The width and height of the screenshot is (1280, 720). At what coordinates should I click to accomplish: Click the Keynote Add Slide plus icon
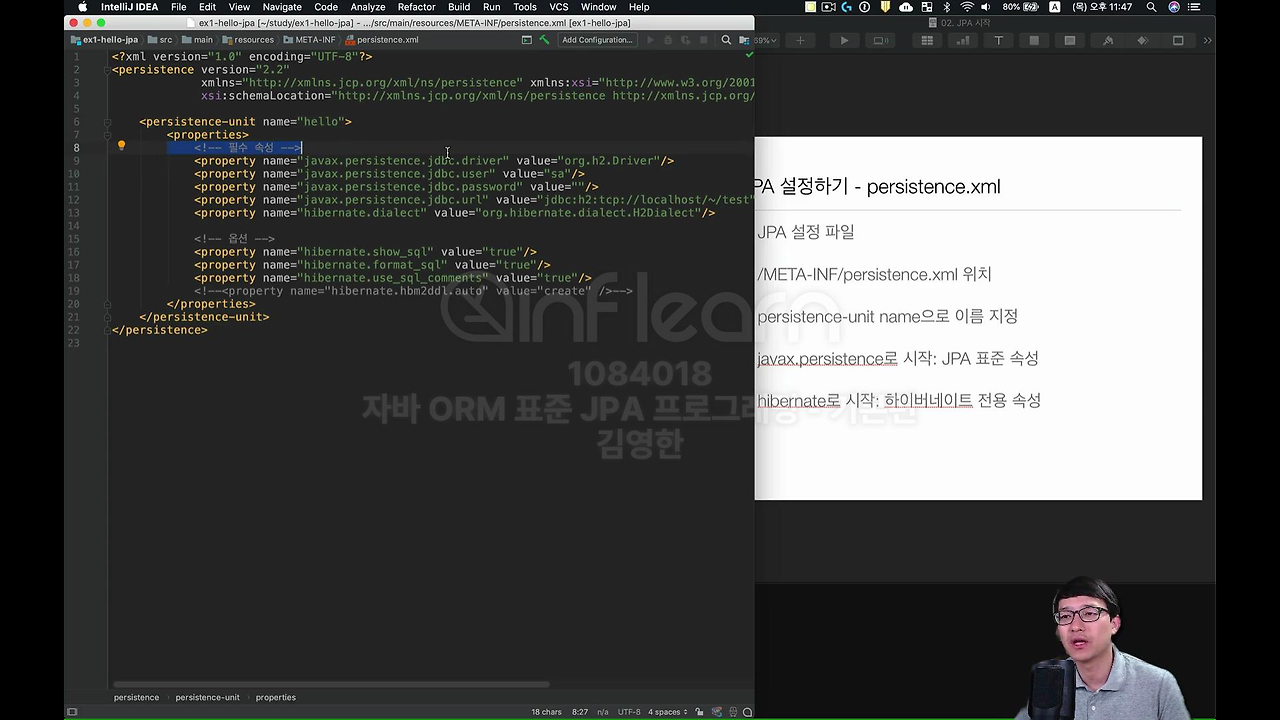tap(800, 41)
